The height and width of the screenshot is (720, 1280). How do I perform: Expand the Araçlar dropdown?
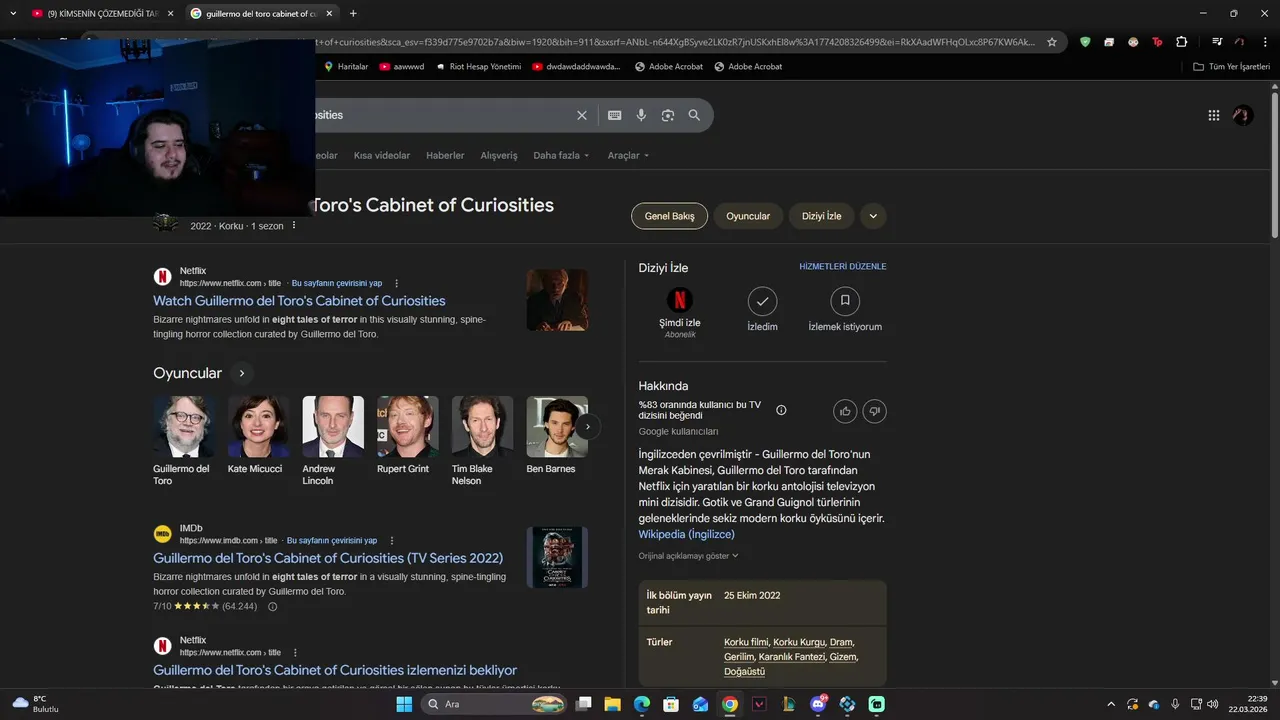click(628, 155)
